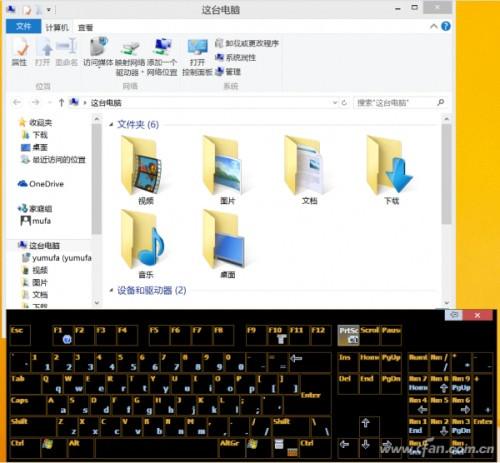Click the 属性 properties icon in ribbon
Image resolution: width=500 pixels, height=463 pixels.
click(x=19, y=52)
